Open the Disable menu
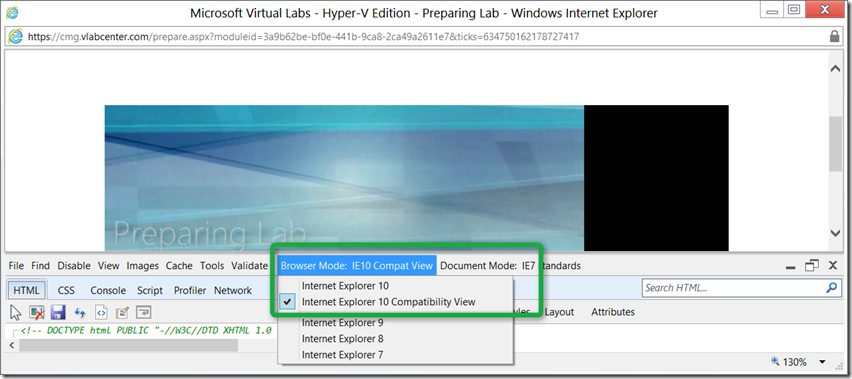 tap(74, 266)
